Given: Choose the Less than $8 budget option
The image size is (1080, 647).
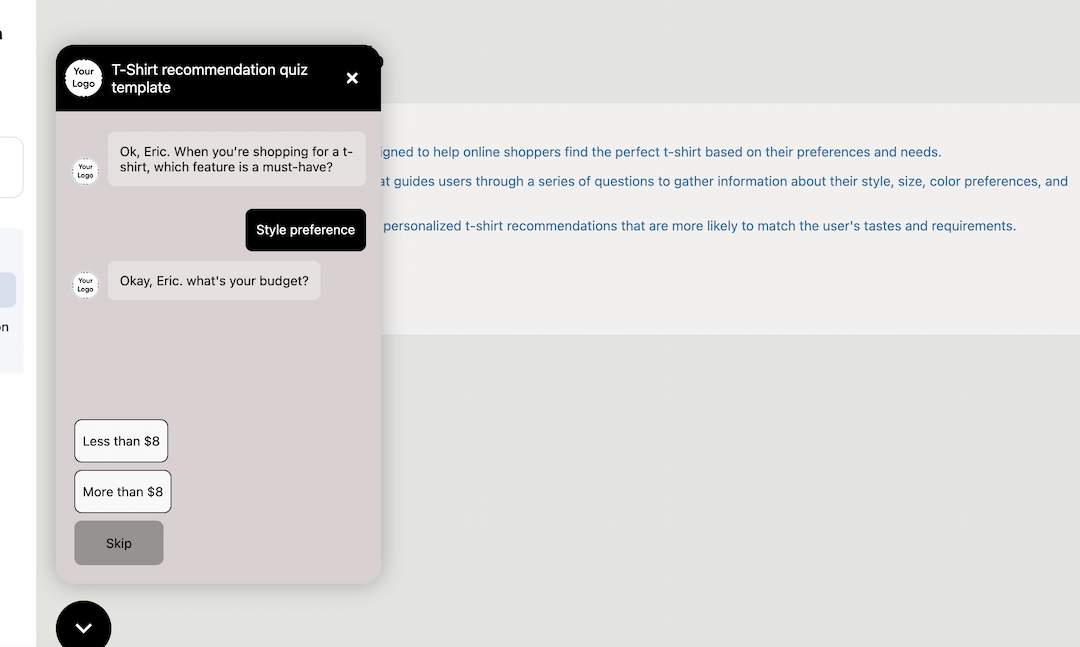Looking at the screenshot, I should click(121, 440).
